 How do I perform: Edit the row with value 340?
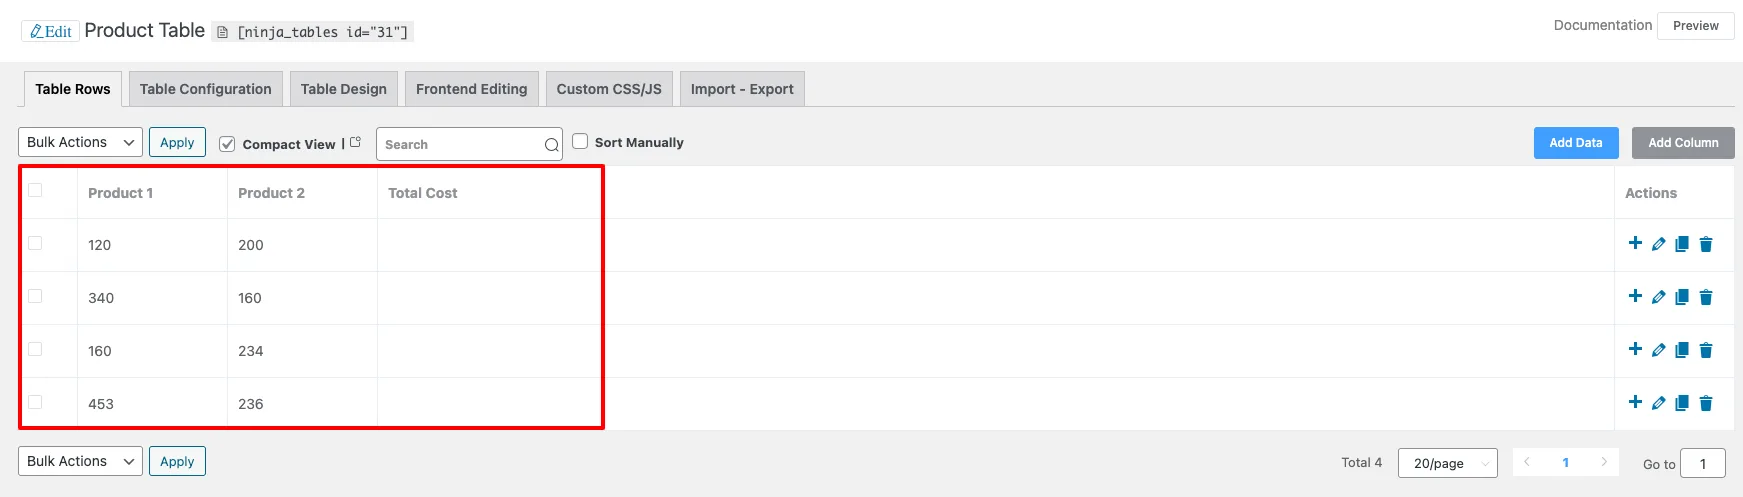[1658, 297]
